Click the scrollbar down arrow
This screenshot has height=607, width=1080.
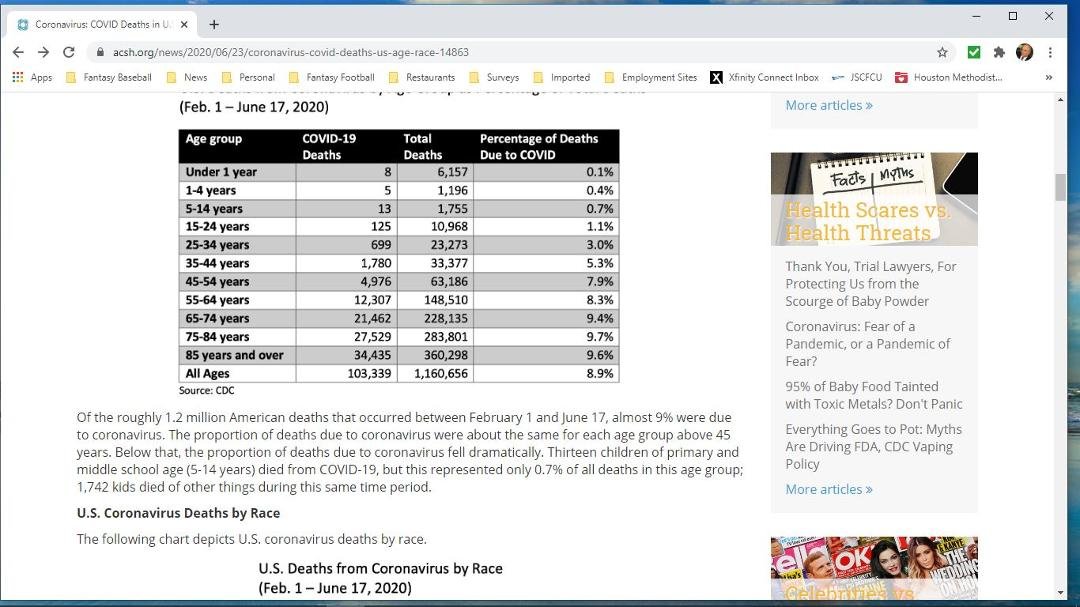[x=1060, y=593]
